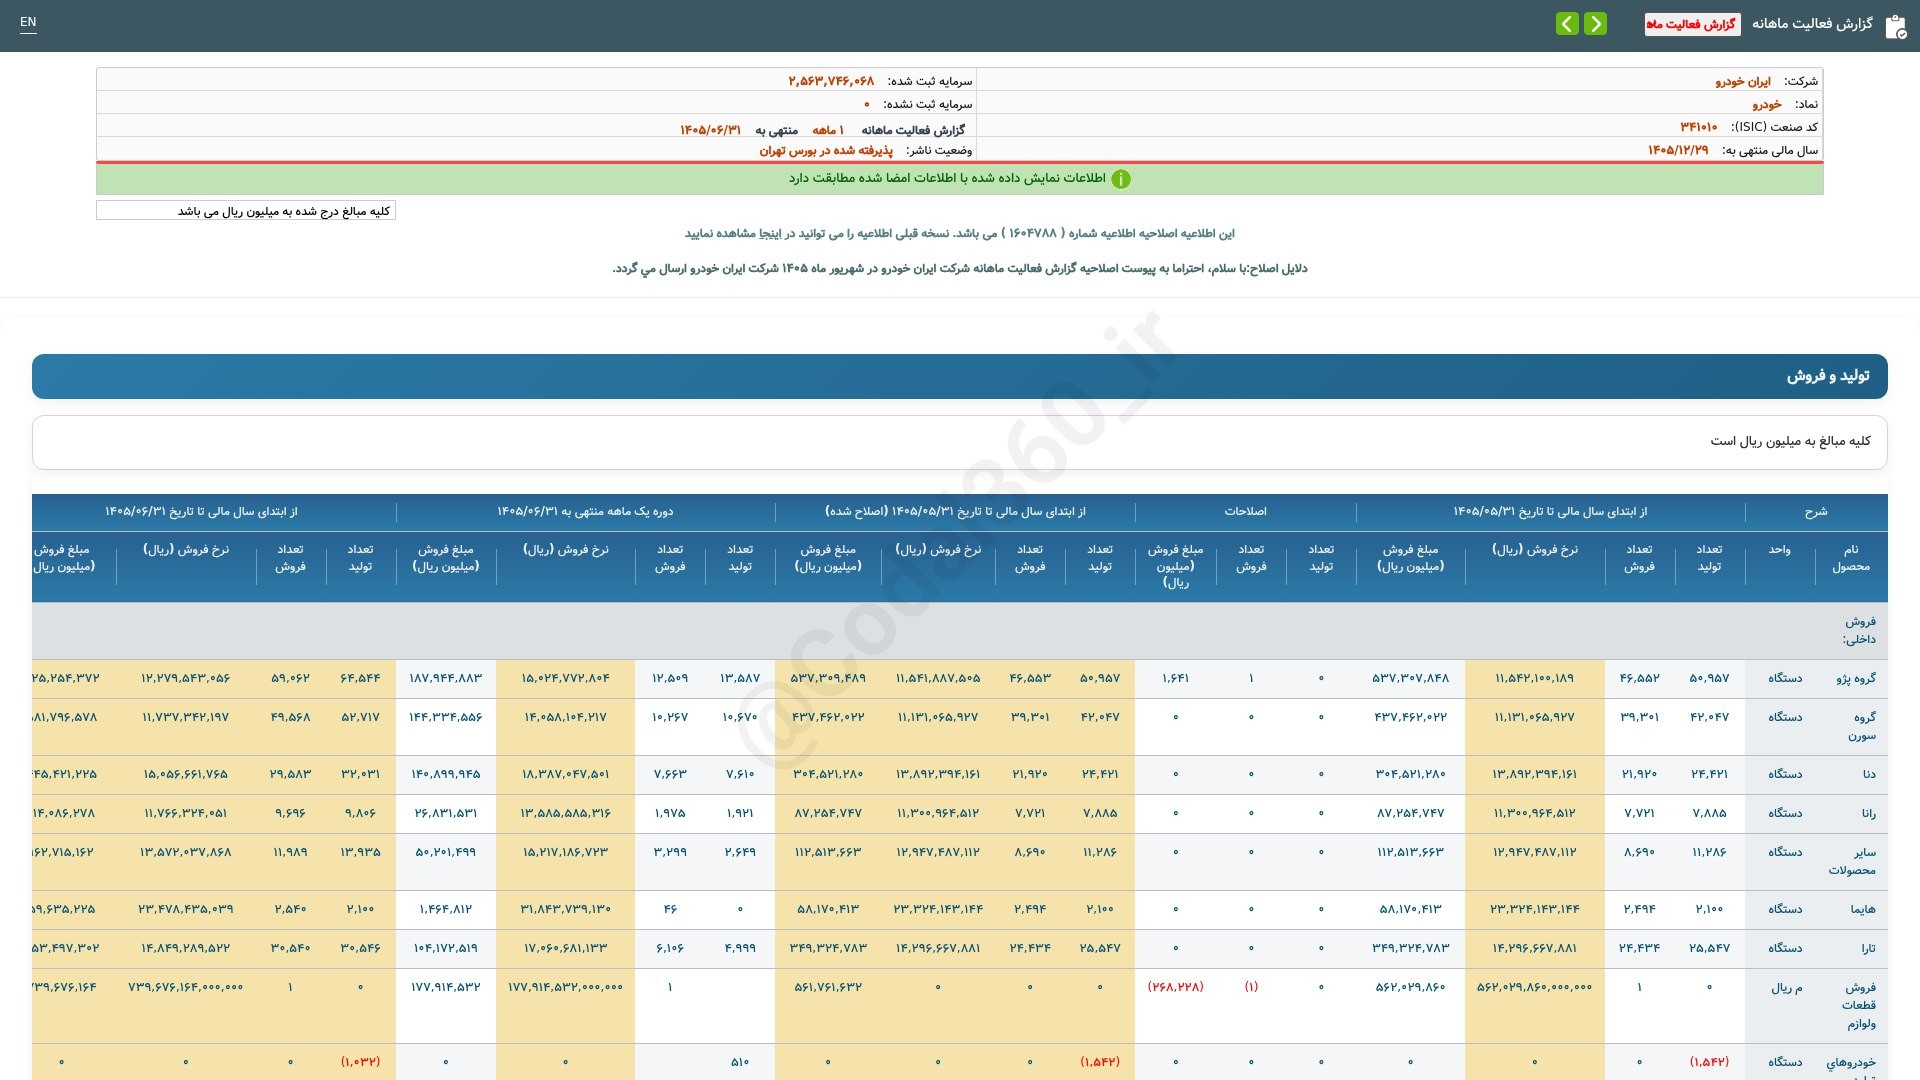Click the هایما product row name

[x=1863, y=910]
